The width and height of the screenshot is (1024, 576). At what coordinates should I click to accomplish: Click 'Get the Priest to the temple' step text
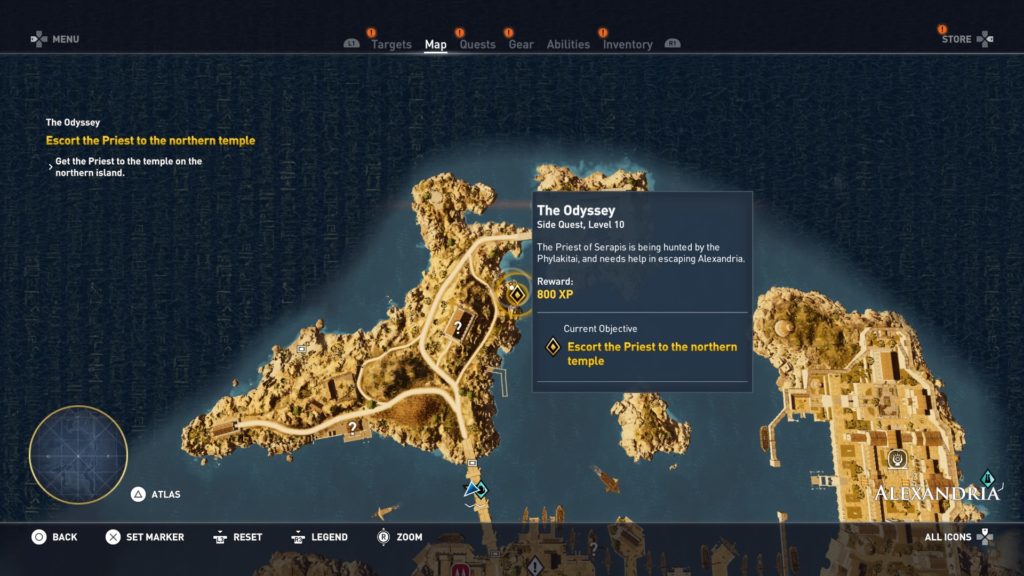tap(129, 167)
